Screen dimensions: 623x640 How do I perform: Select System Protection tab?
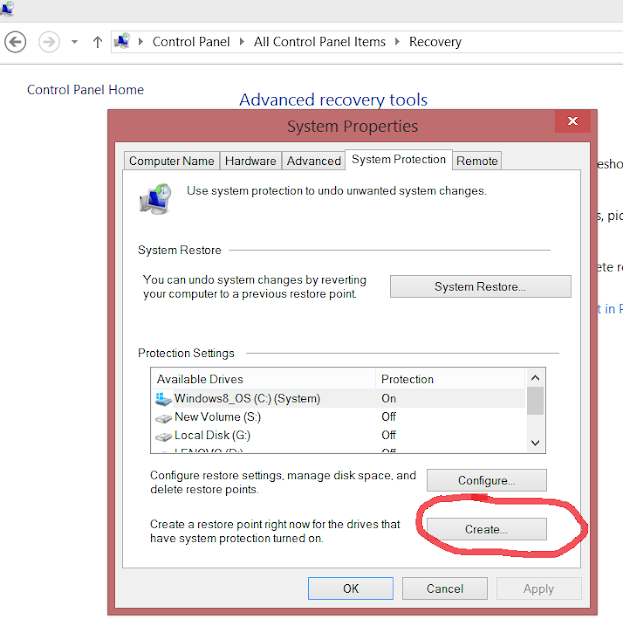399,159
